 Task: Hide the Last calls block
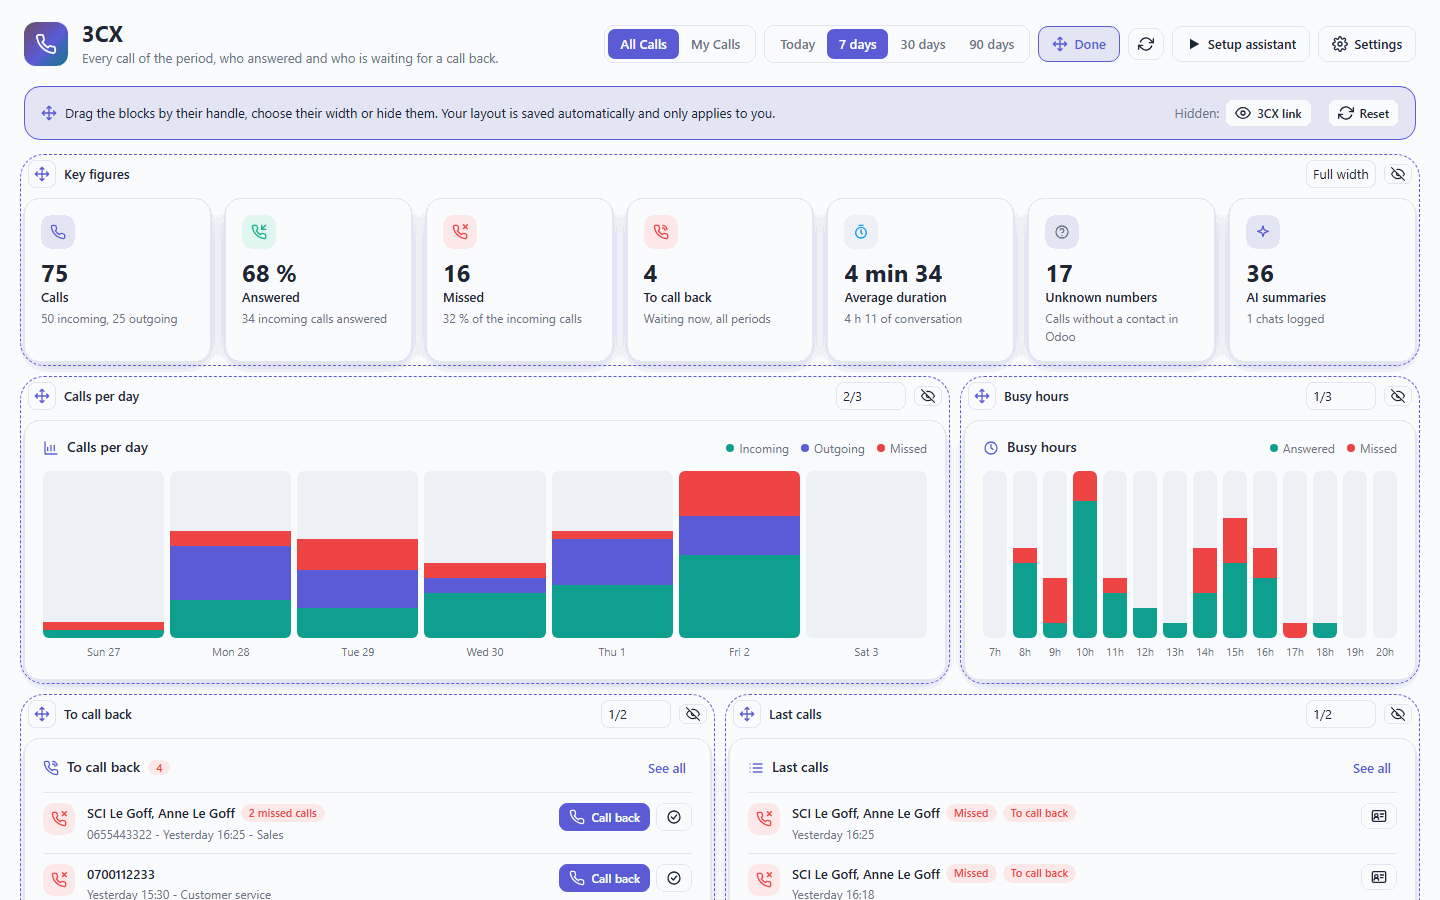click(x=1398, y=714)
